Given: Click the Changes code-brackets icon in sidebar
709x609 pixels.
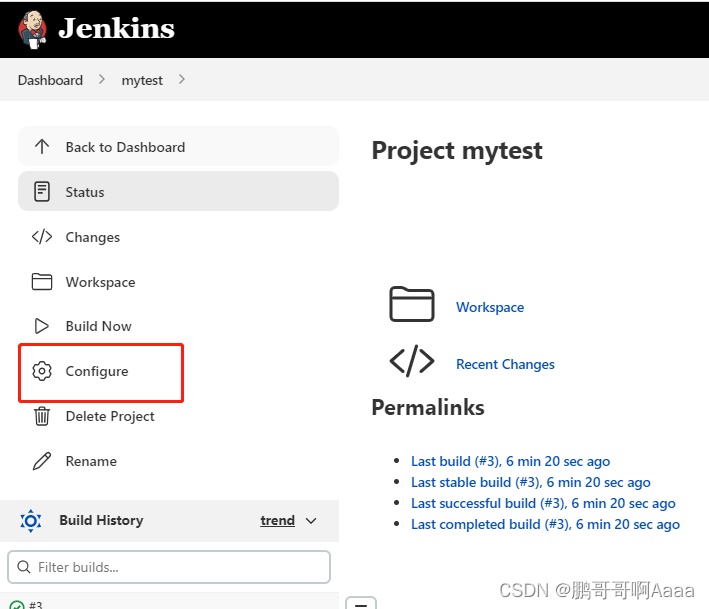Looking at the screenshot, I should 42,236.
